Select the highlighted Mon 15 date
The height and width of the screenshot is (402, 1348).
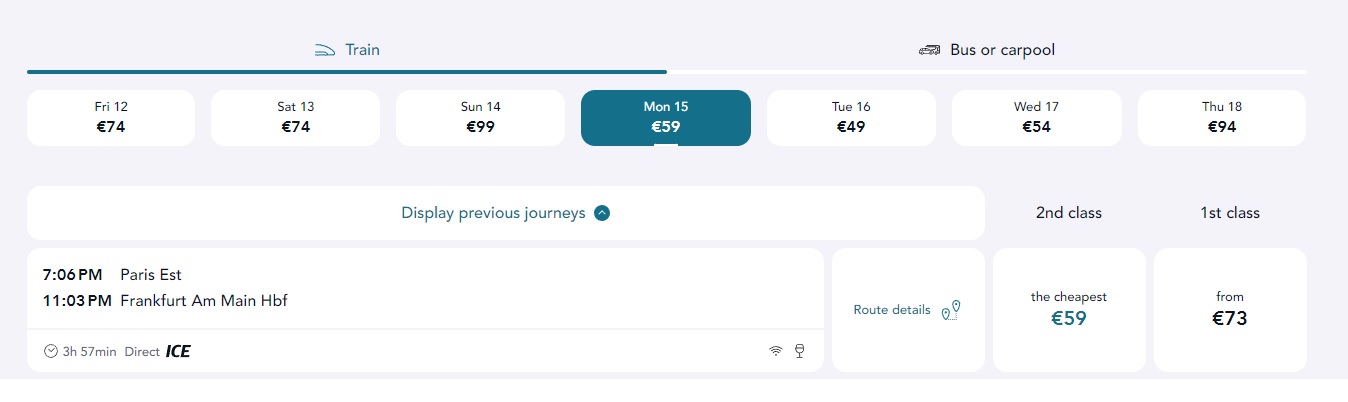point(665,117)
